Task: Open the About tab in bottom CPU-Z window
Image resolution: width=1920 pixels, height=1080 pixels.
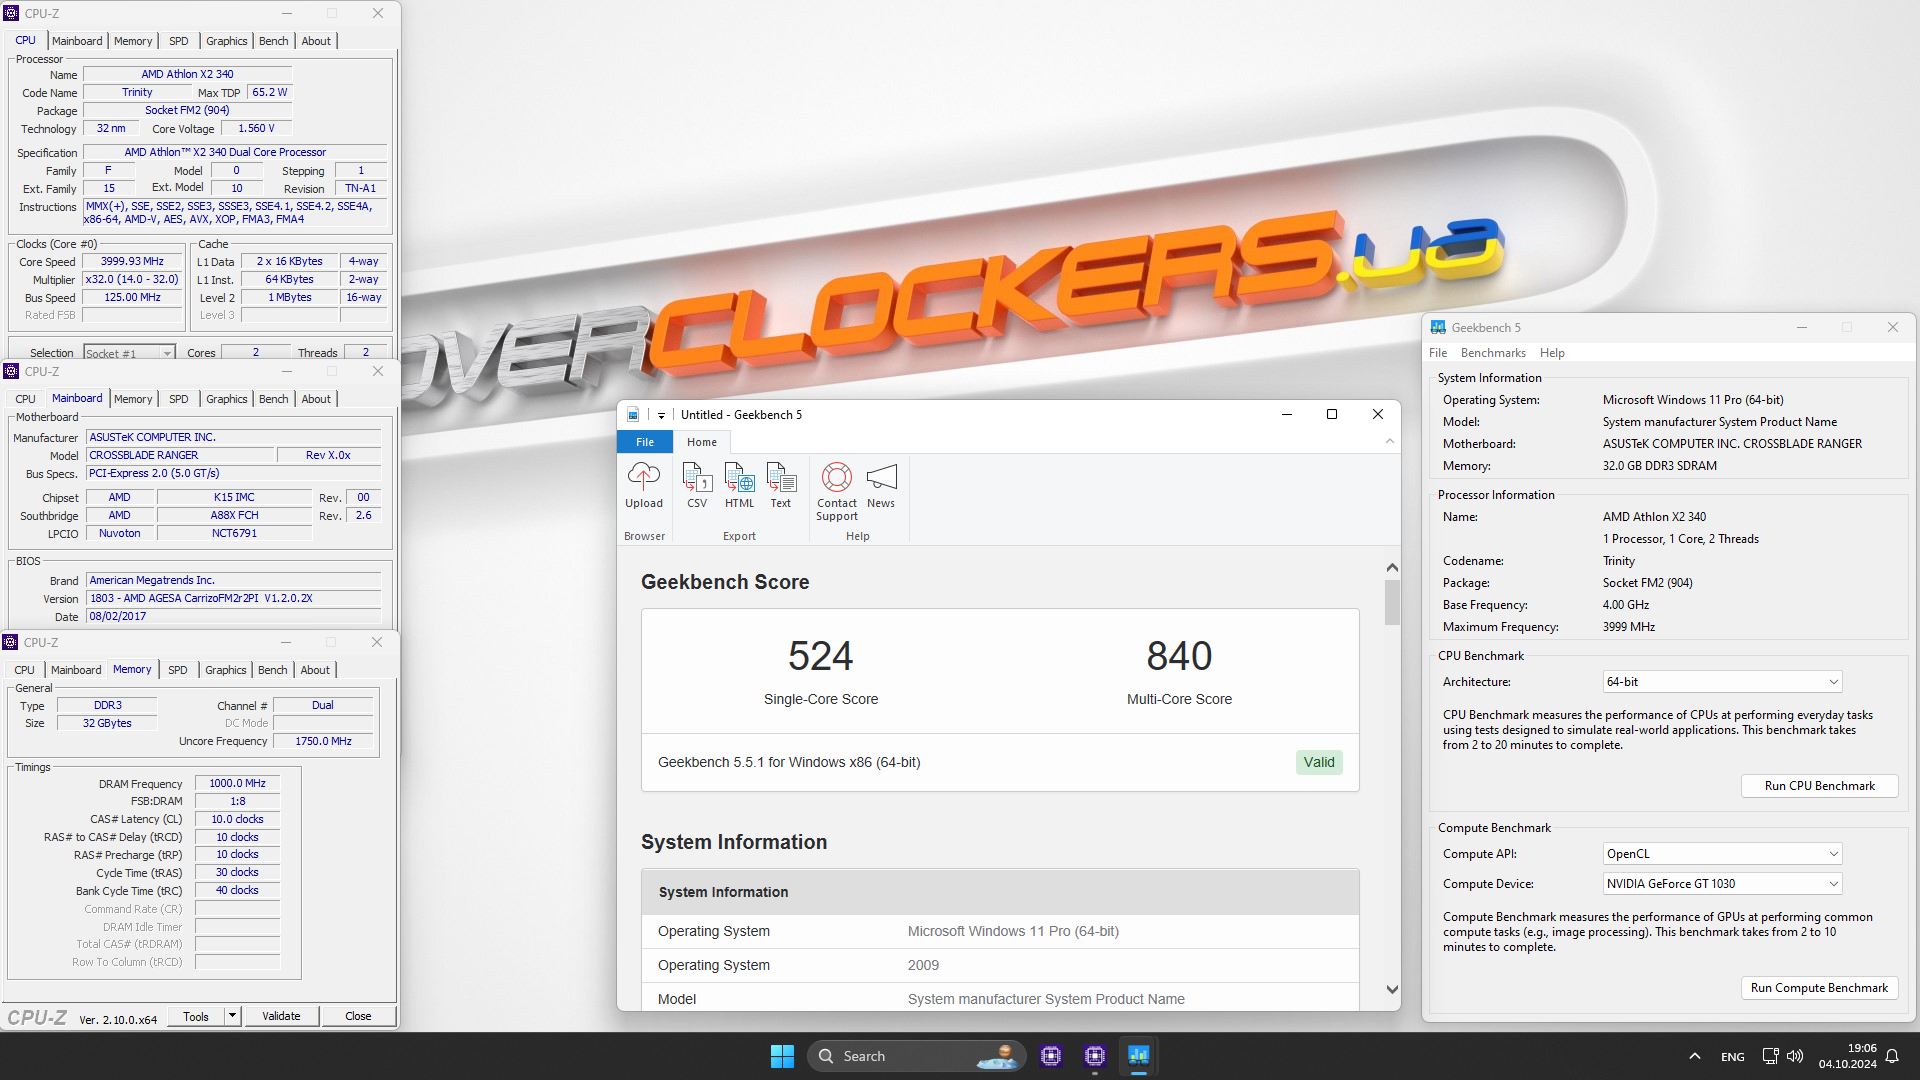Action: [315, 670]
